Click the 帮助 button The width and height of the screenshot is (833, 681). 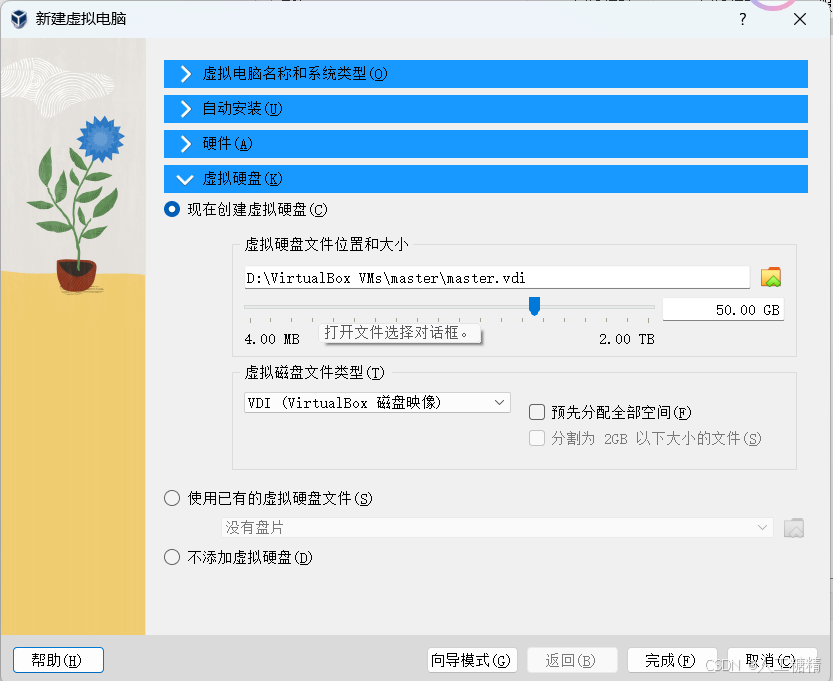(58, 660)
